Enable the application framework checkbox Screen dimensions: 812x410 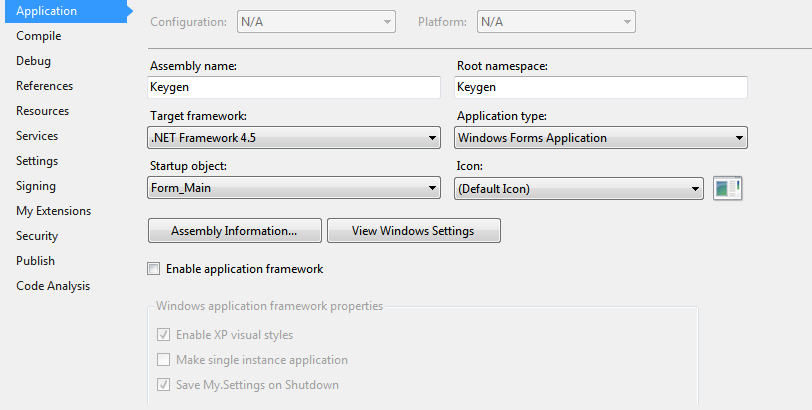(153, 269)
